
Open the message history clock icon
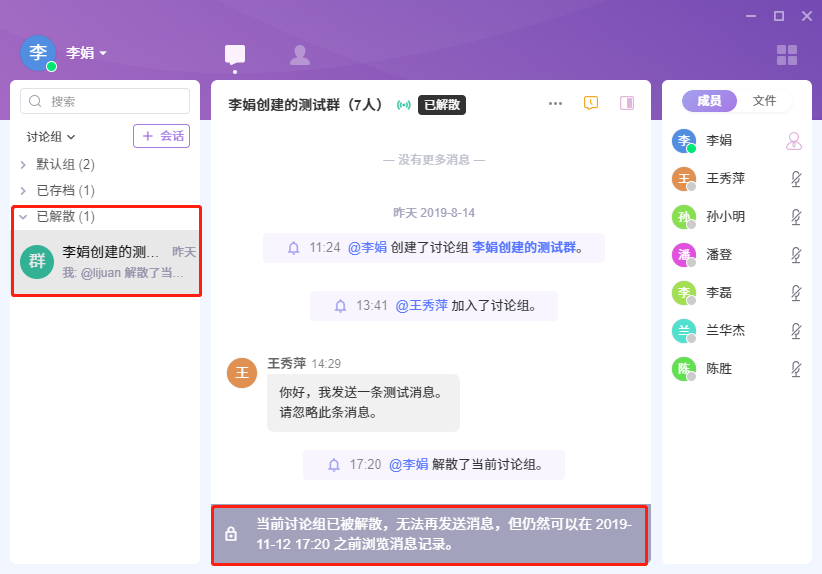coord(591,103)
